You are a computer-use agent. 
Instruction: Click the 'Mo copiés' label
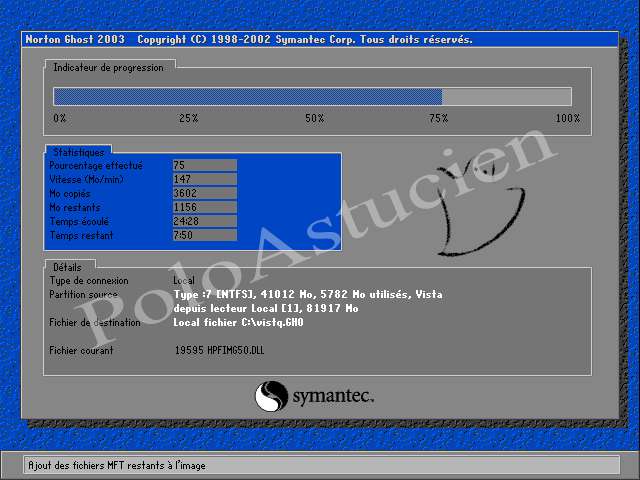(x=70, y=193)
